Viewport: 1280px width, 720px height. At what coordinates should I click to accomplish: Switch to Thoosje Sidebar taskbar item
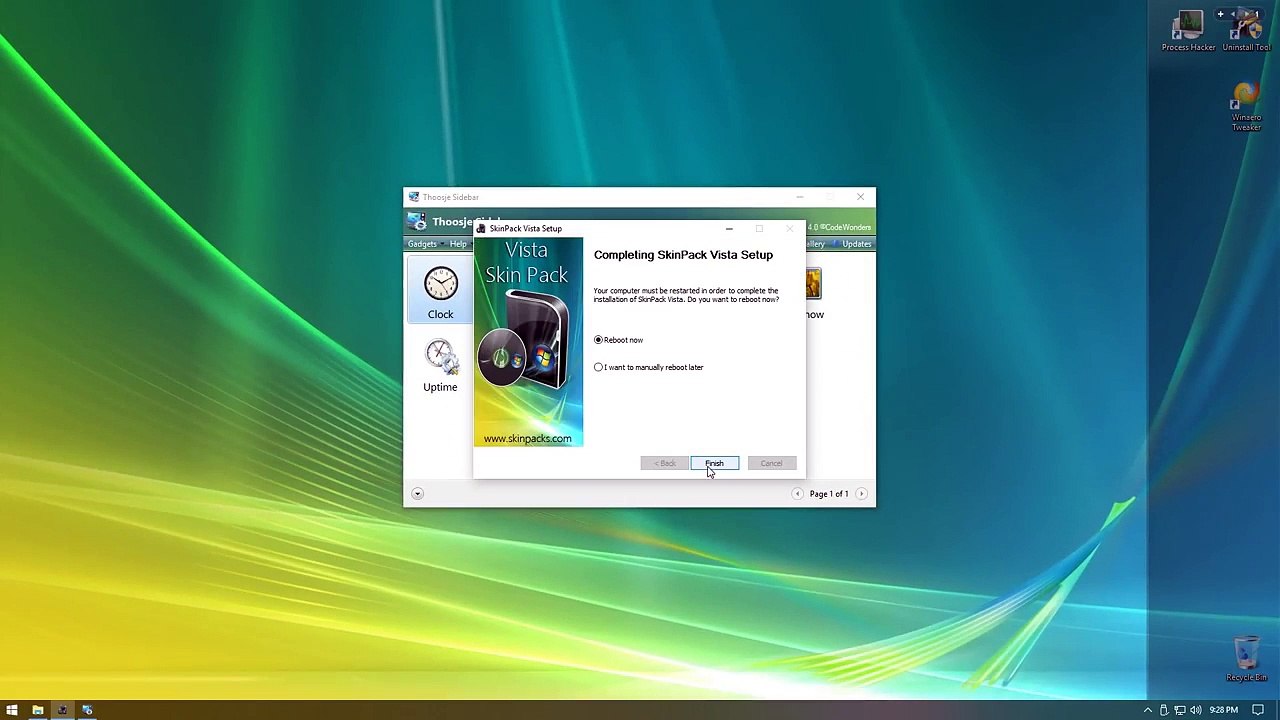[87, 710]
